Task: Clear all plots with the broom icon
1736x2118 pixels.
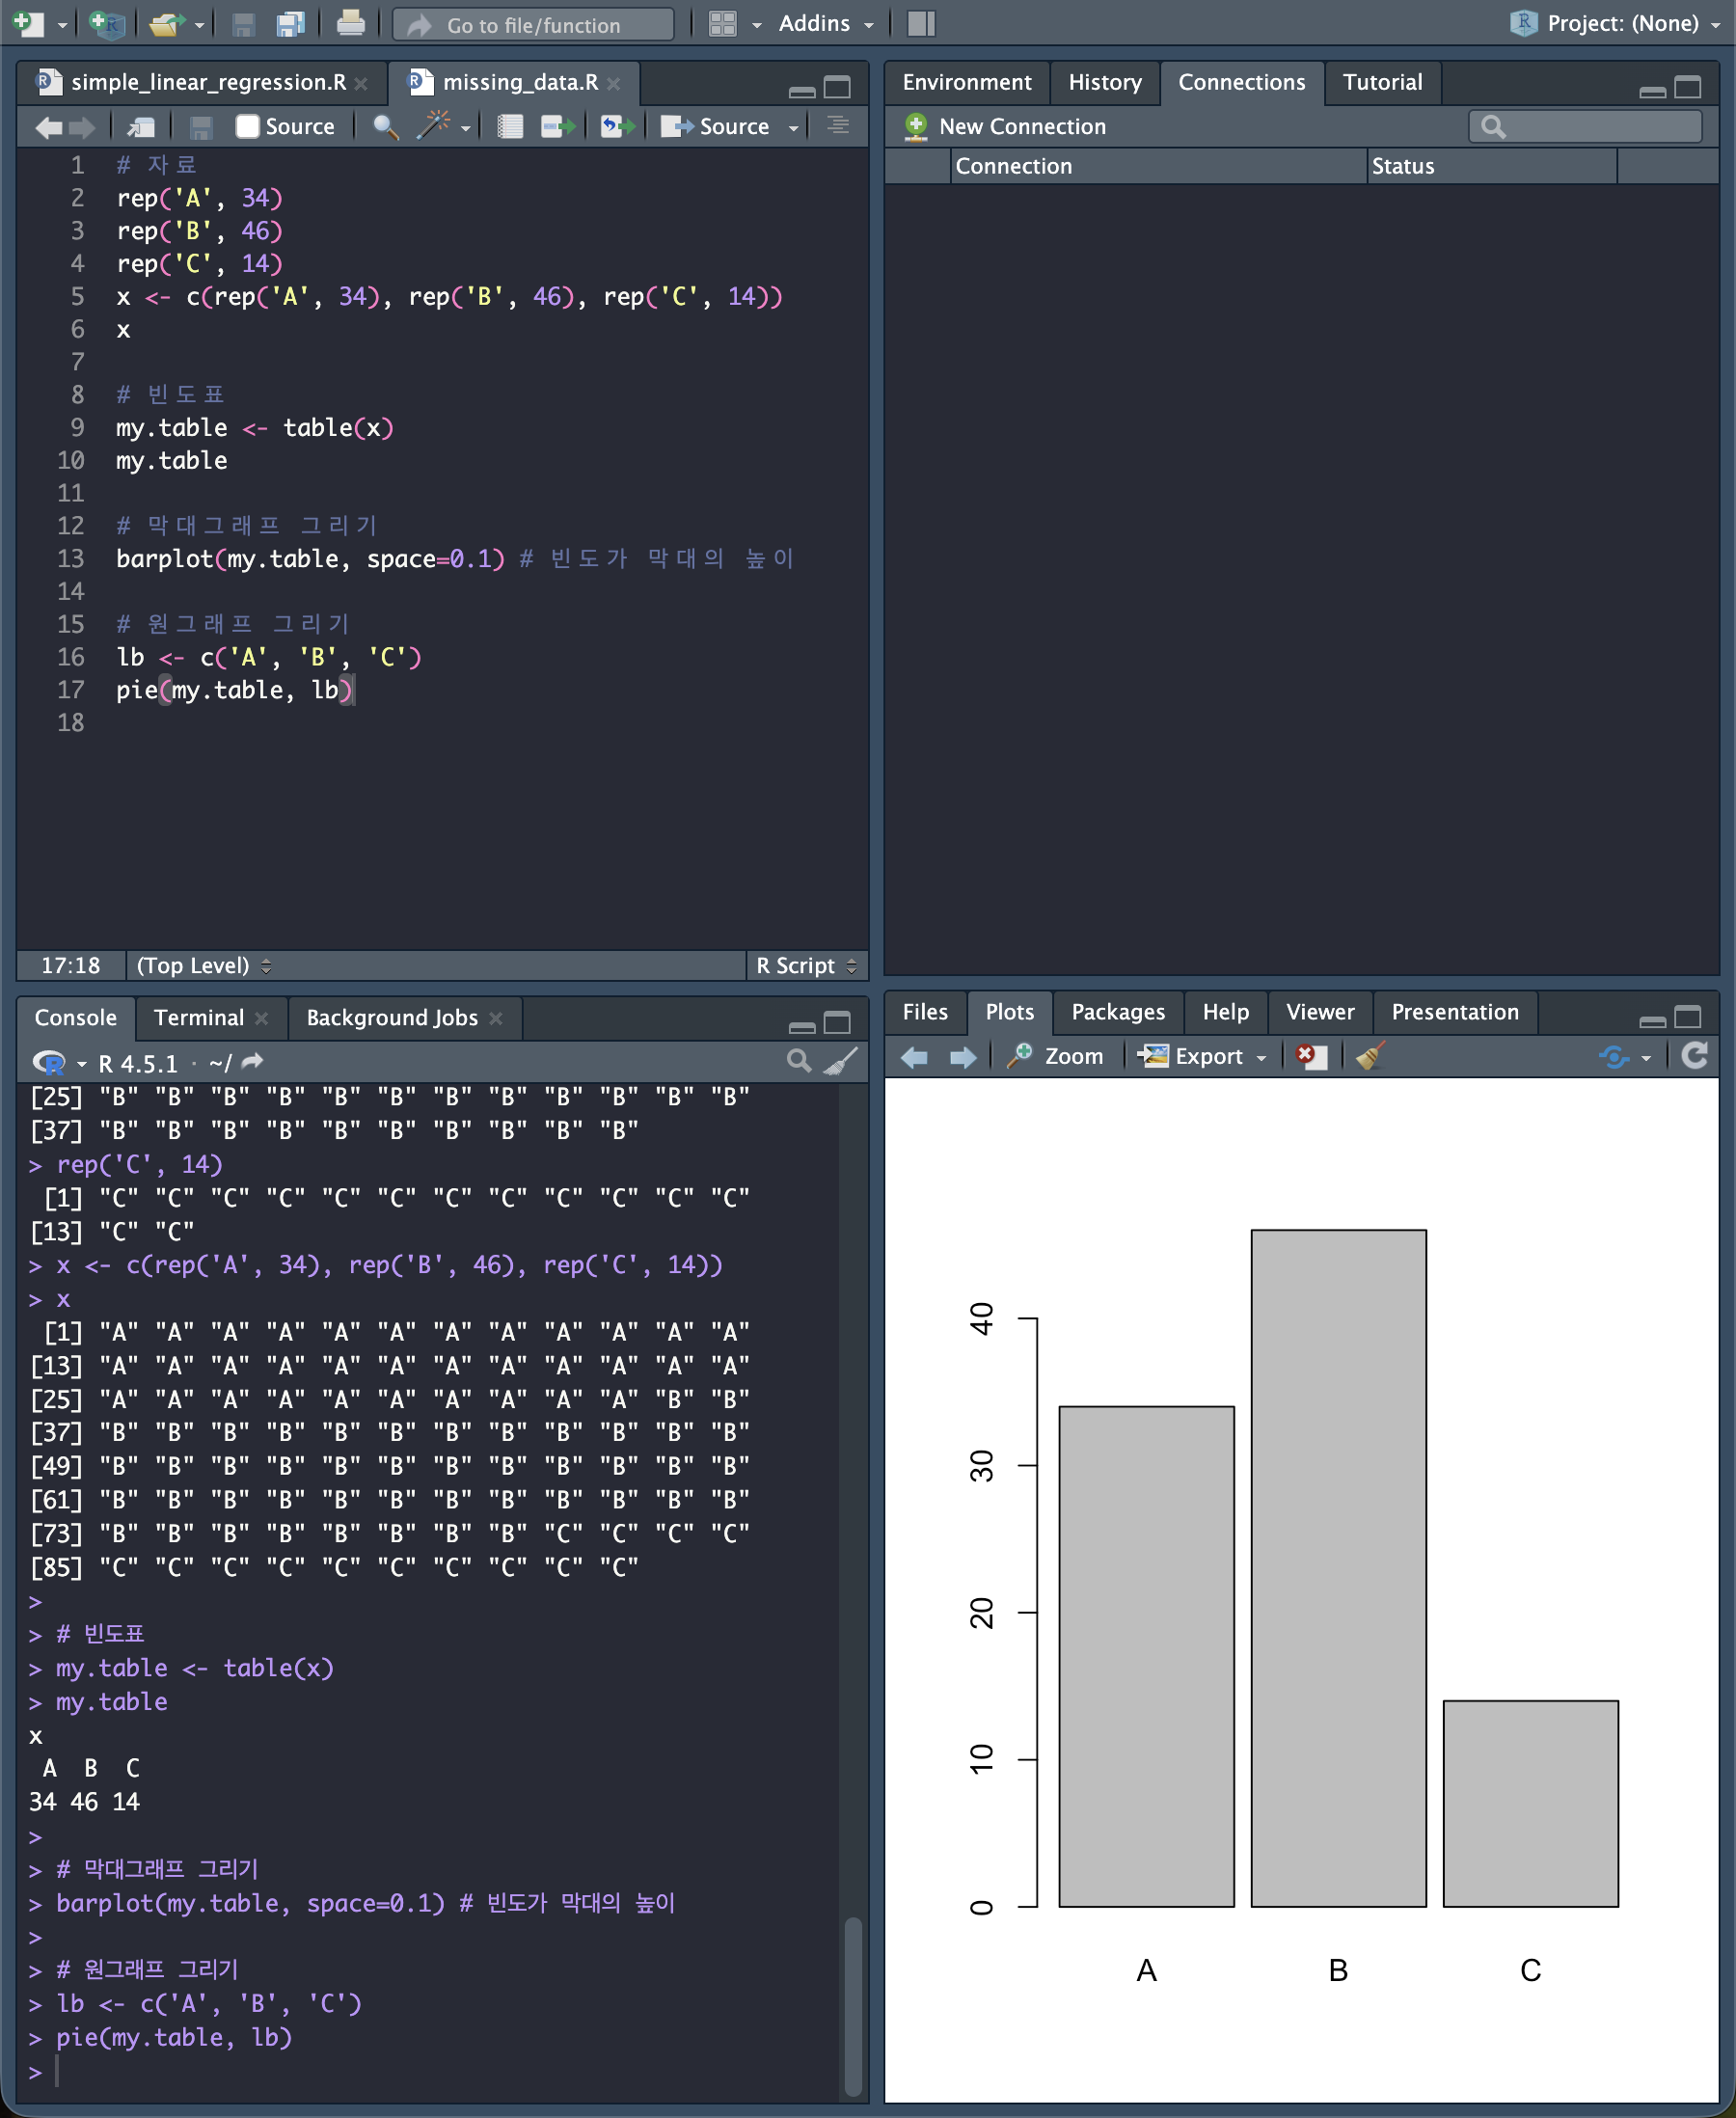Action: click(1369, 1056)
